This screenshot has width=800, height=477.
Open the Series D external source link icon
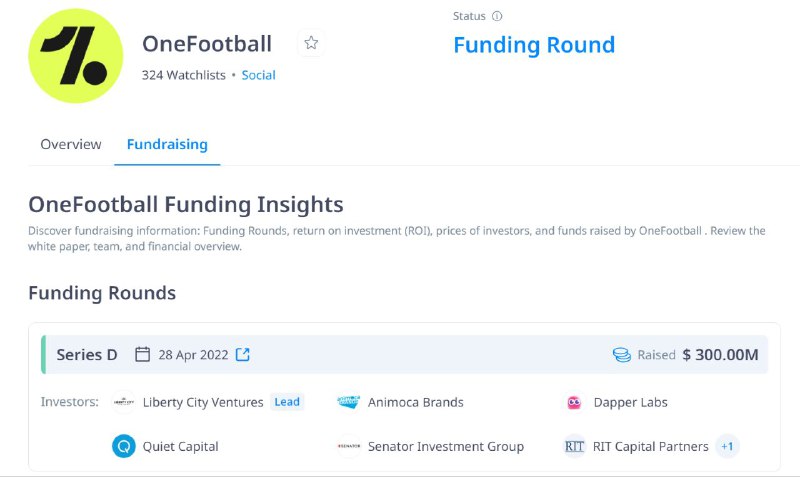[243, 355]
